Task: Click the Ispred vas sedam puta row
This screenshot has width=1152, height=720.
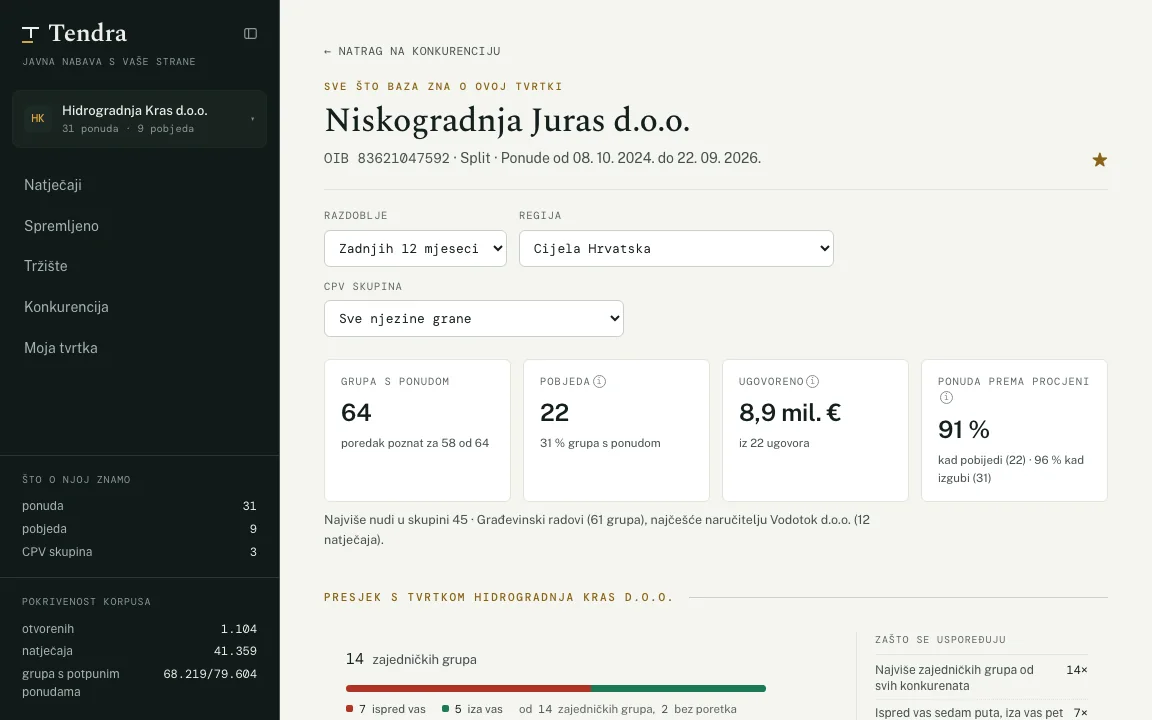Action: (x=981, y=713)
